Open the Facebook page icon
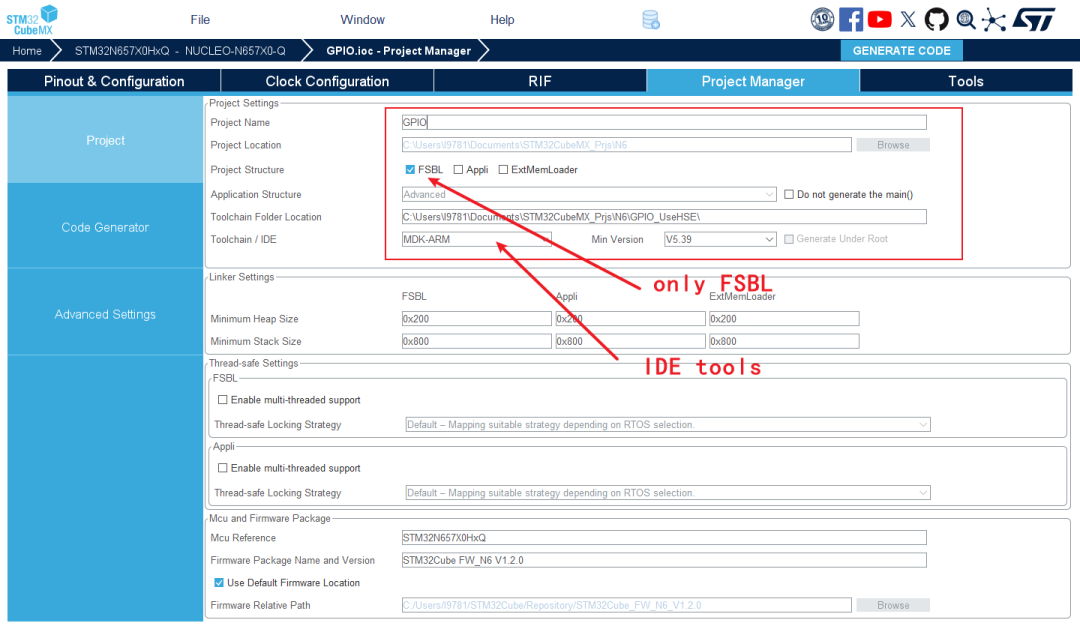The image size is (1080, 629). pyautogui.click(x=851, y=19)
